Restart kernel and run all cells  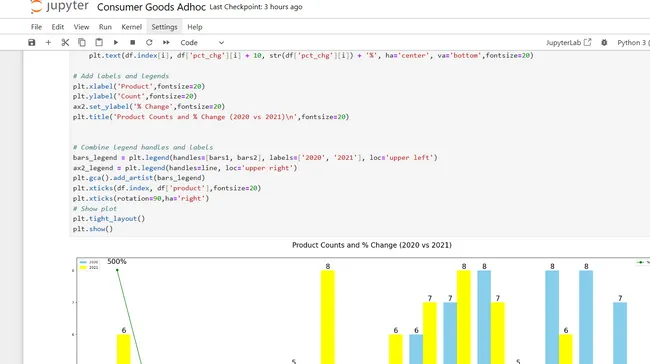(166, 42)
